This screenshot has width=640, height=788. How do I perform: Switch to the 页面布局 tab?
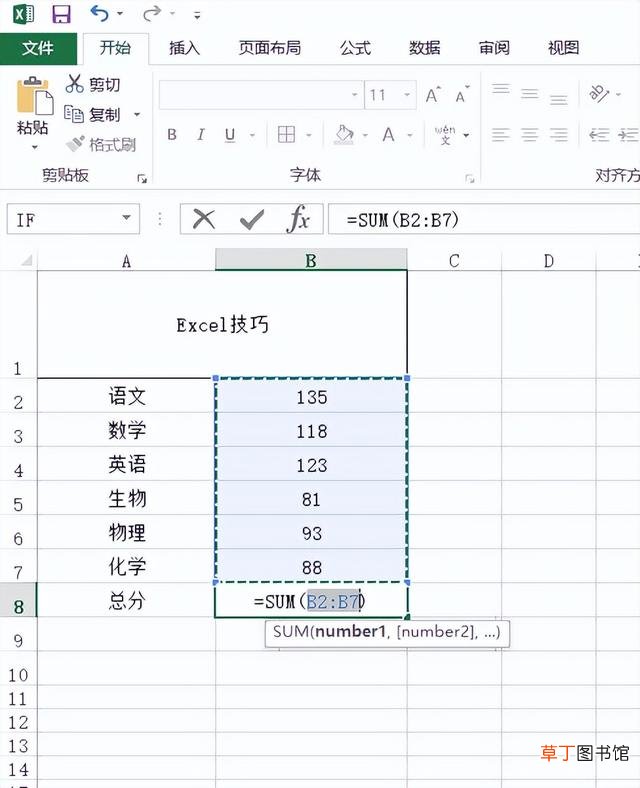(x=270, y=48)
